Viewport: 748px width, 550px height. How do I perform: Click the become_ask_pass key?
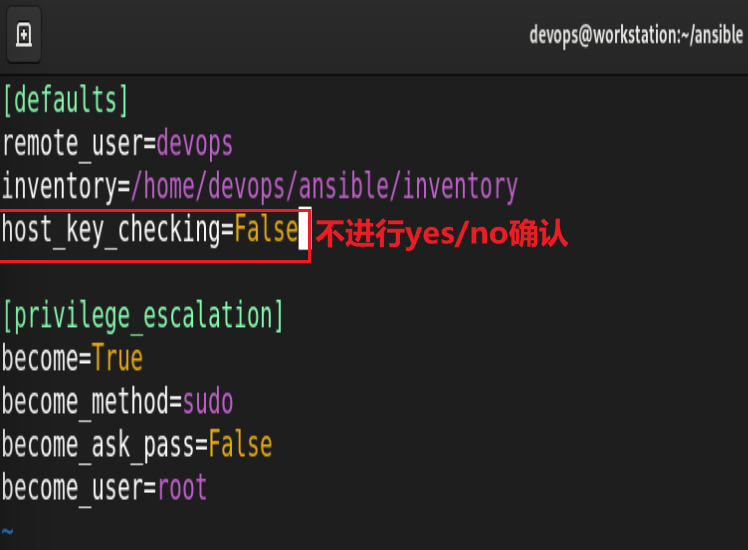click(x=99, y=446)
